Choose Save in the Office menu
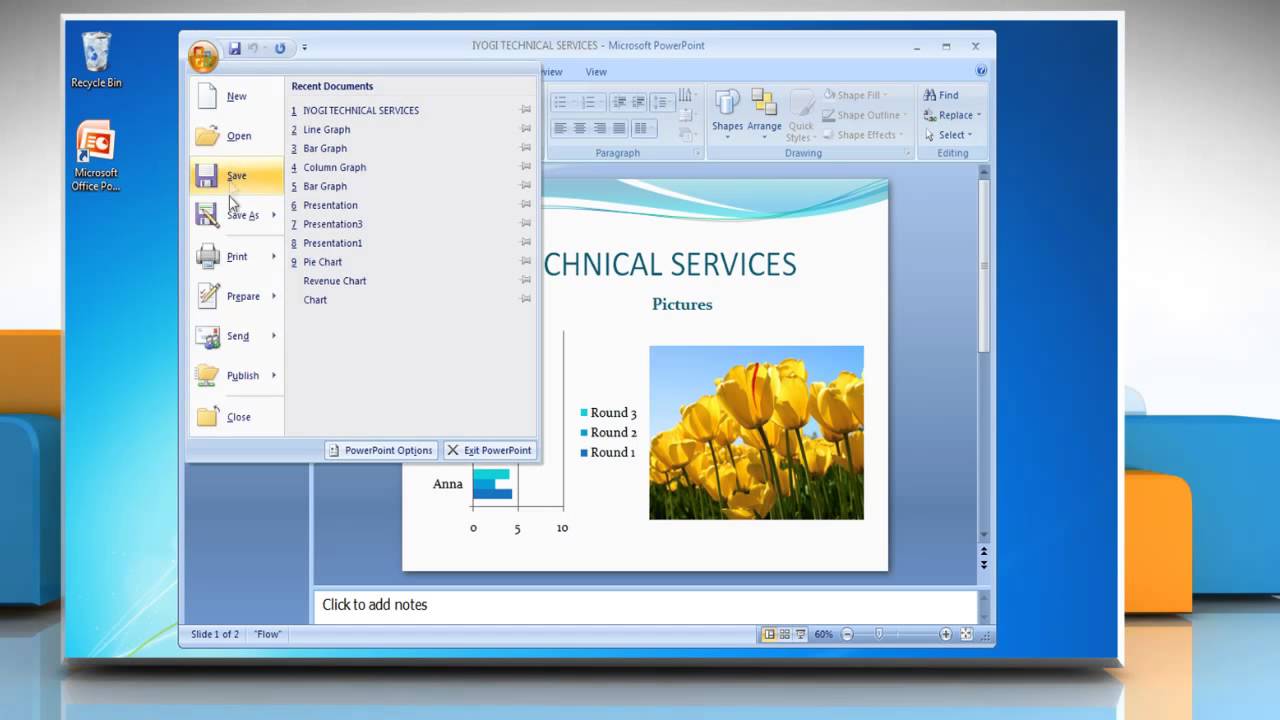 coord(236,176)
